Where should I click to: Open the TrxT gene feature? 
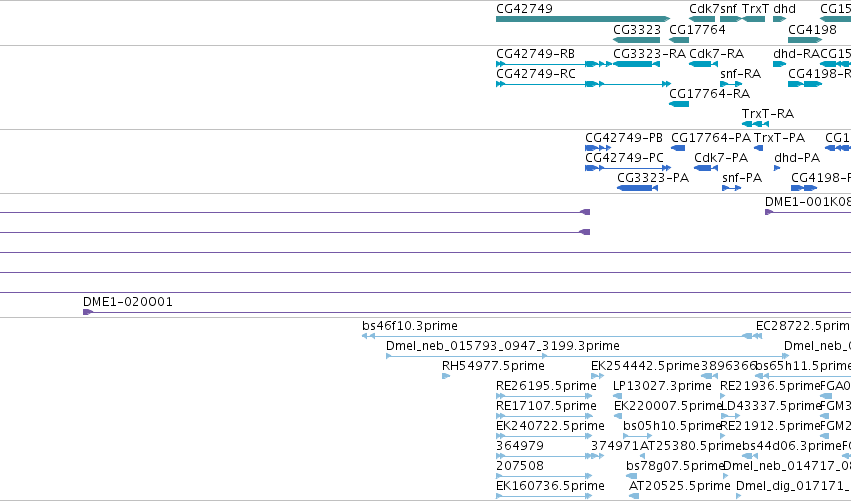tap(754, 19)
